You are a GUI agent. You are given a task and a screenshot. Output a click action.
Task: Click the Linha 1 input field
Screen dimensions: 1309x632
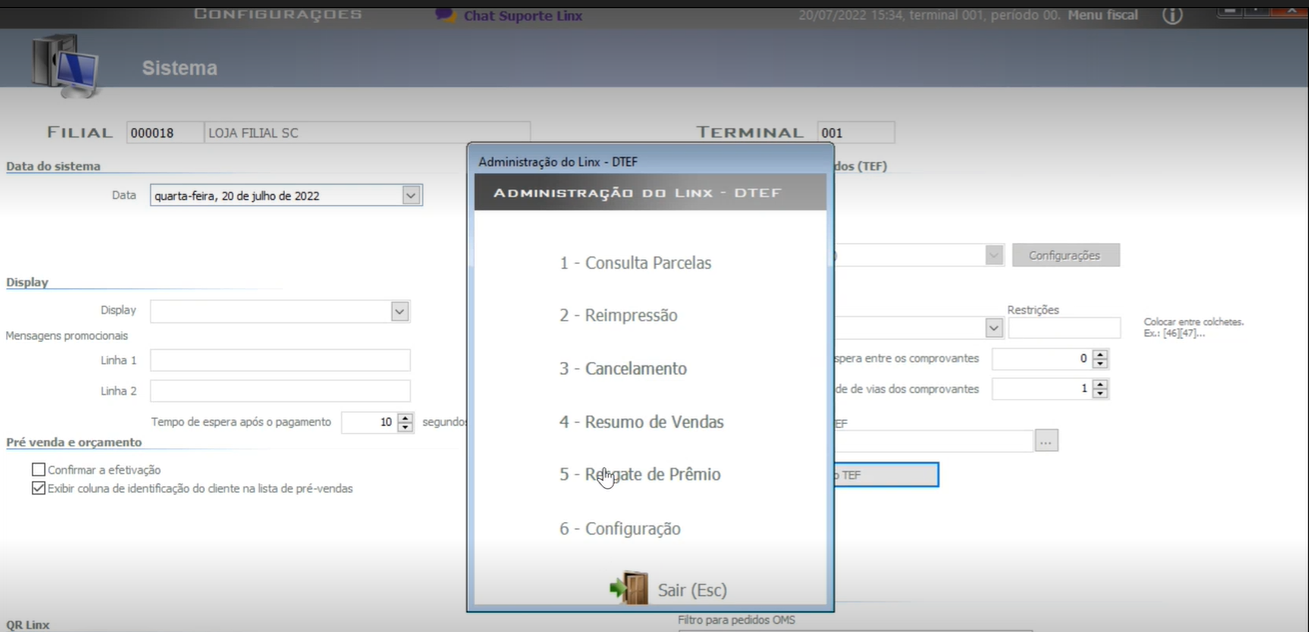(x=280, y=360)
